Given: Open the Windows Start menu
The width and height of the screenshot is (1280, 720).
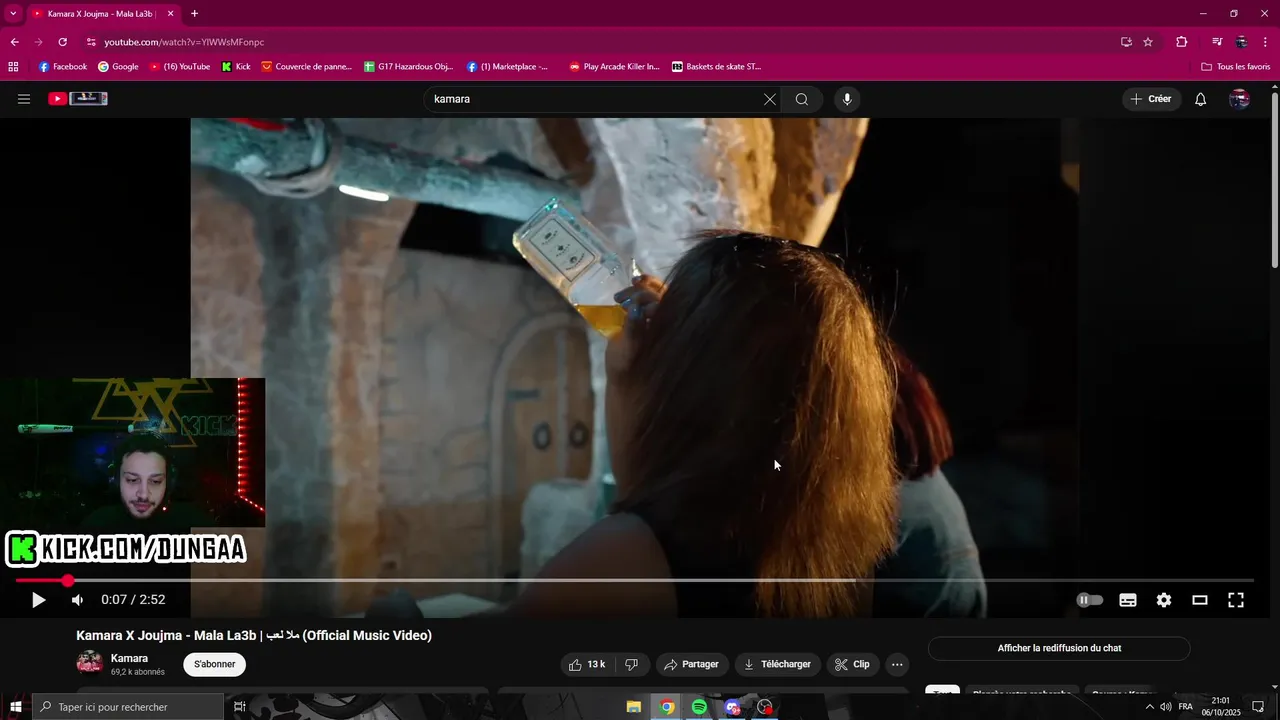Looking at the screenshot, I should tap(15, 707).
